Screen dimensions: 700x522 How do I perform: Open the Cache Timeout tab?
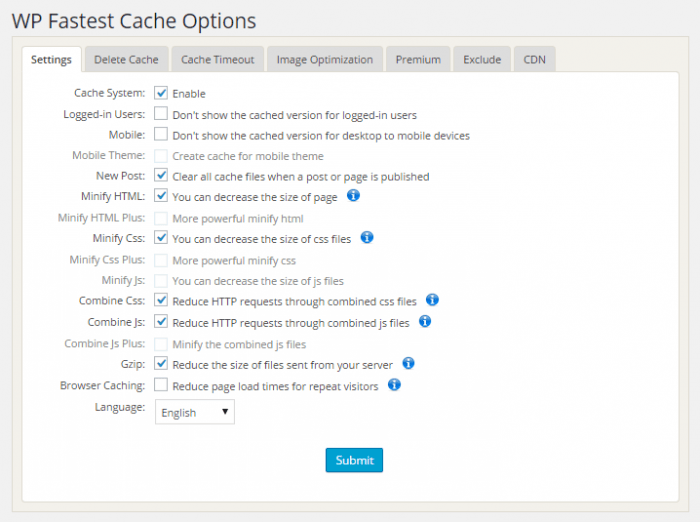point(217,59)
